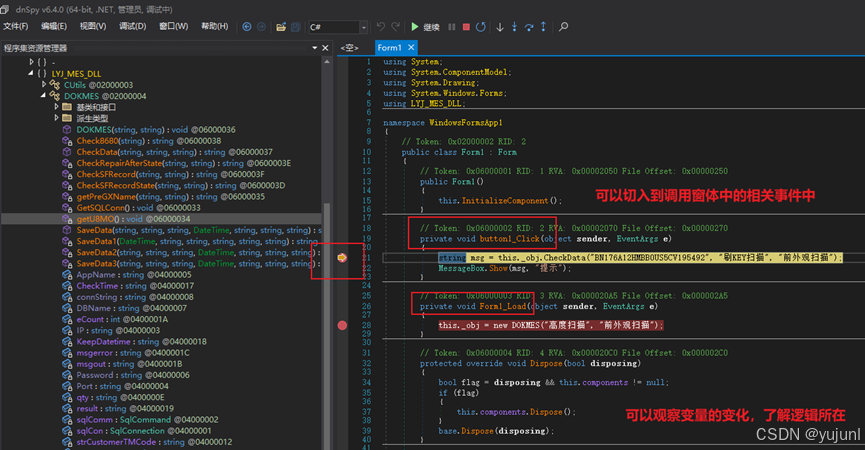Click the open file folder icon
This screenshot has height=450, width=865.
tap(281, 26)
